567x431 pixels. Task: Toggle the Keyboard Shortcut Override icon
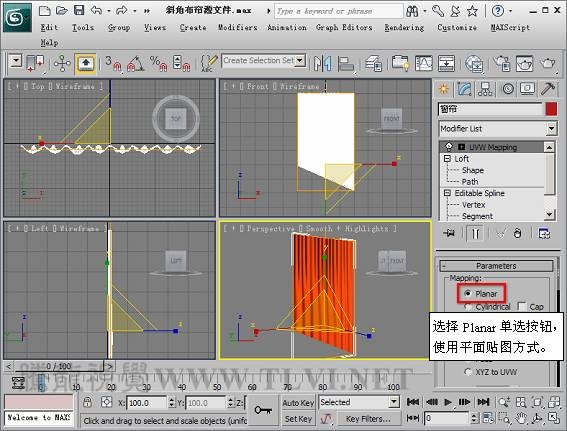tap(85, 64)
